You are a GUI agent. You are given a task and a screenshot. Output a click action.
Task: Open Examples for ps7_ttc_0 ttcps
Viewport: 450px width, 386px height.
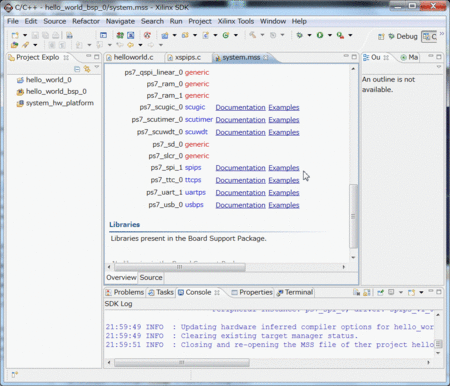pyautogui.click(x=284, y=180)
